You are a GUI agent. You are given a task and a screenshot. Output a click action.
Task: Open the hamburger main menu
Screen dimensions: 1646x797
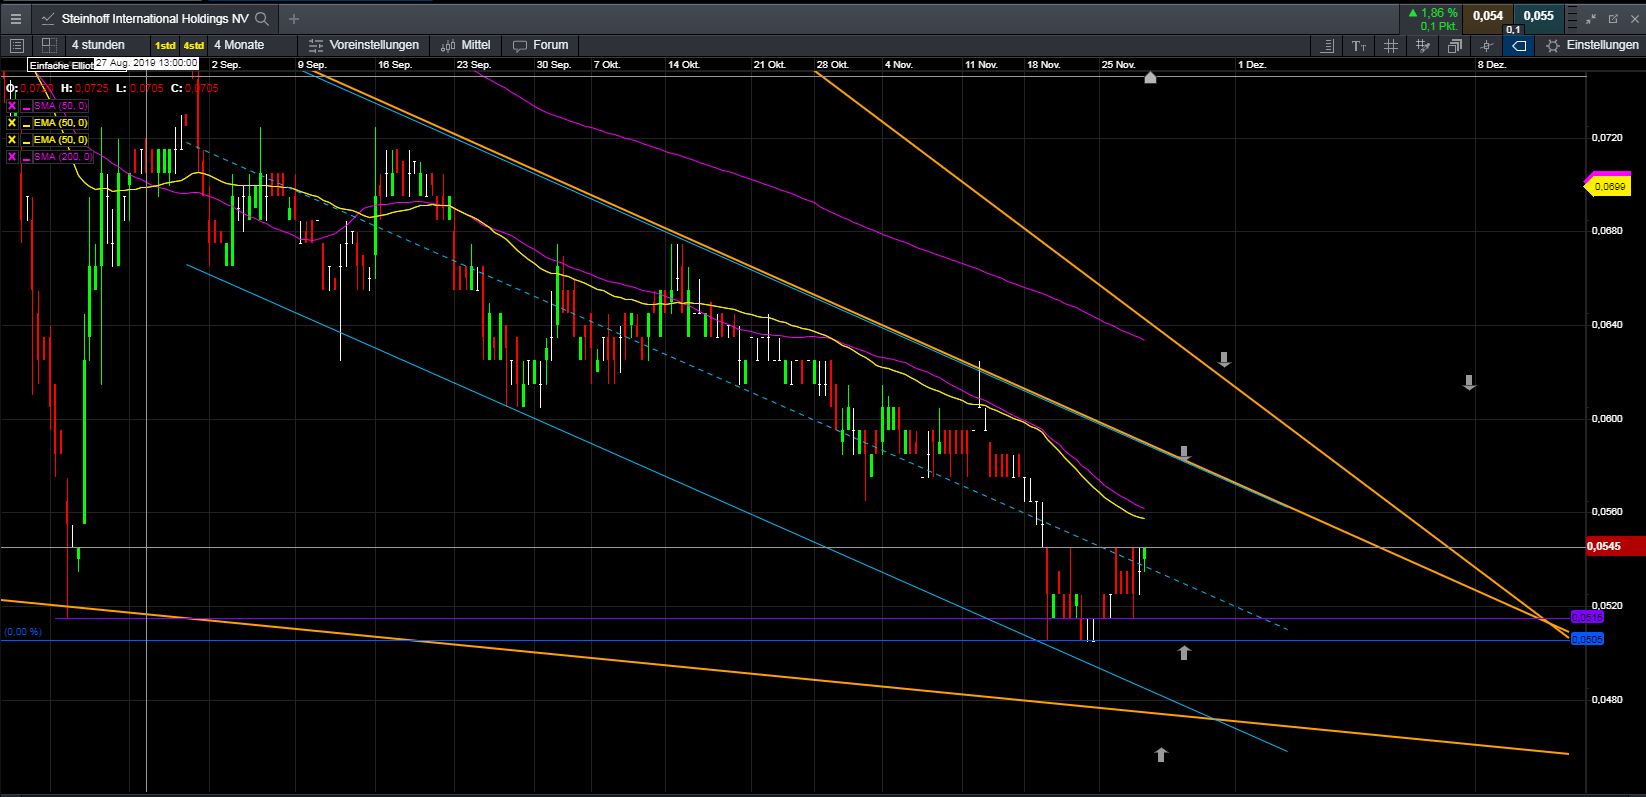[x=16, y=18]
